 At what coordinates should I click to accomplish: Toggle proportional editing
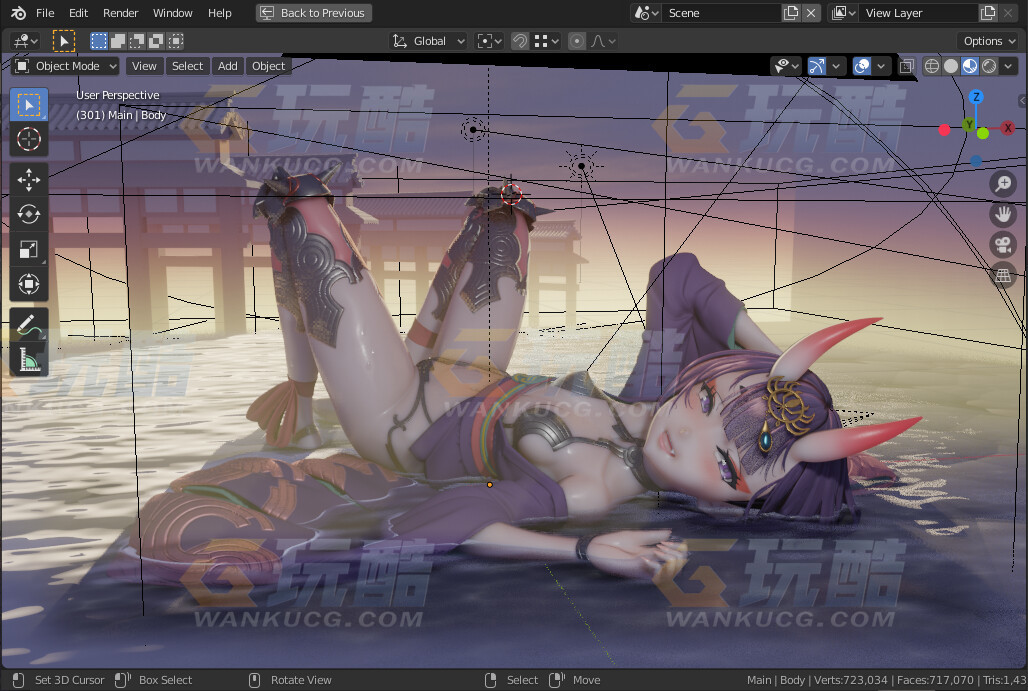click(x=577, y=41)
